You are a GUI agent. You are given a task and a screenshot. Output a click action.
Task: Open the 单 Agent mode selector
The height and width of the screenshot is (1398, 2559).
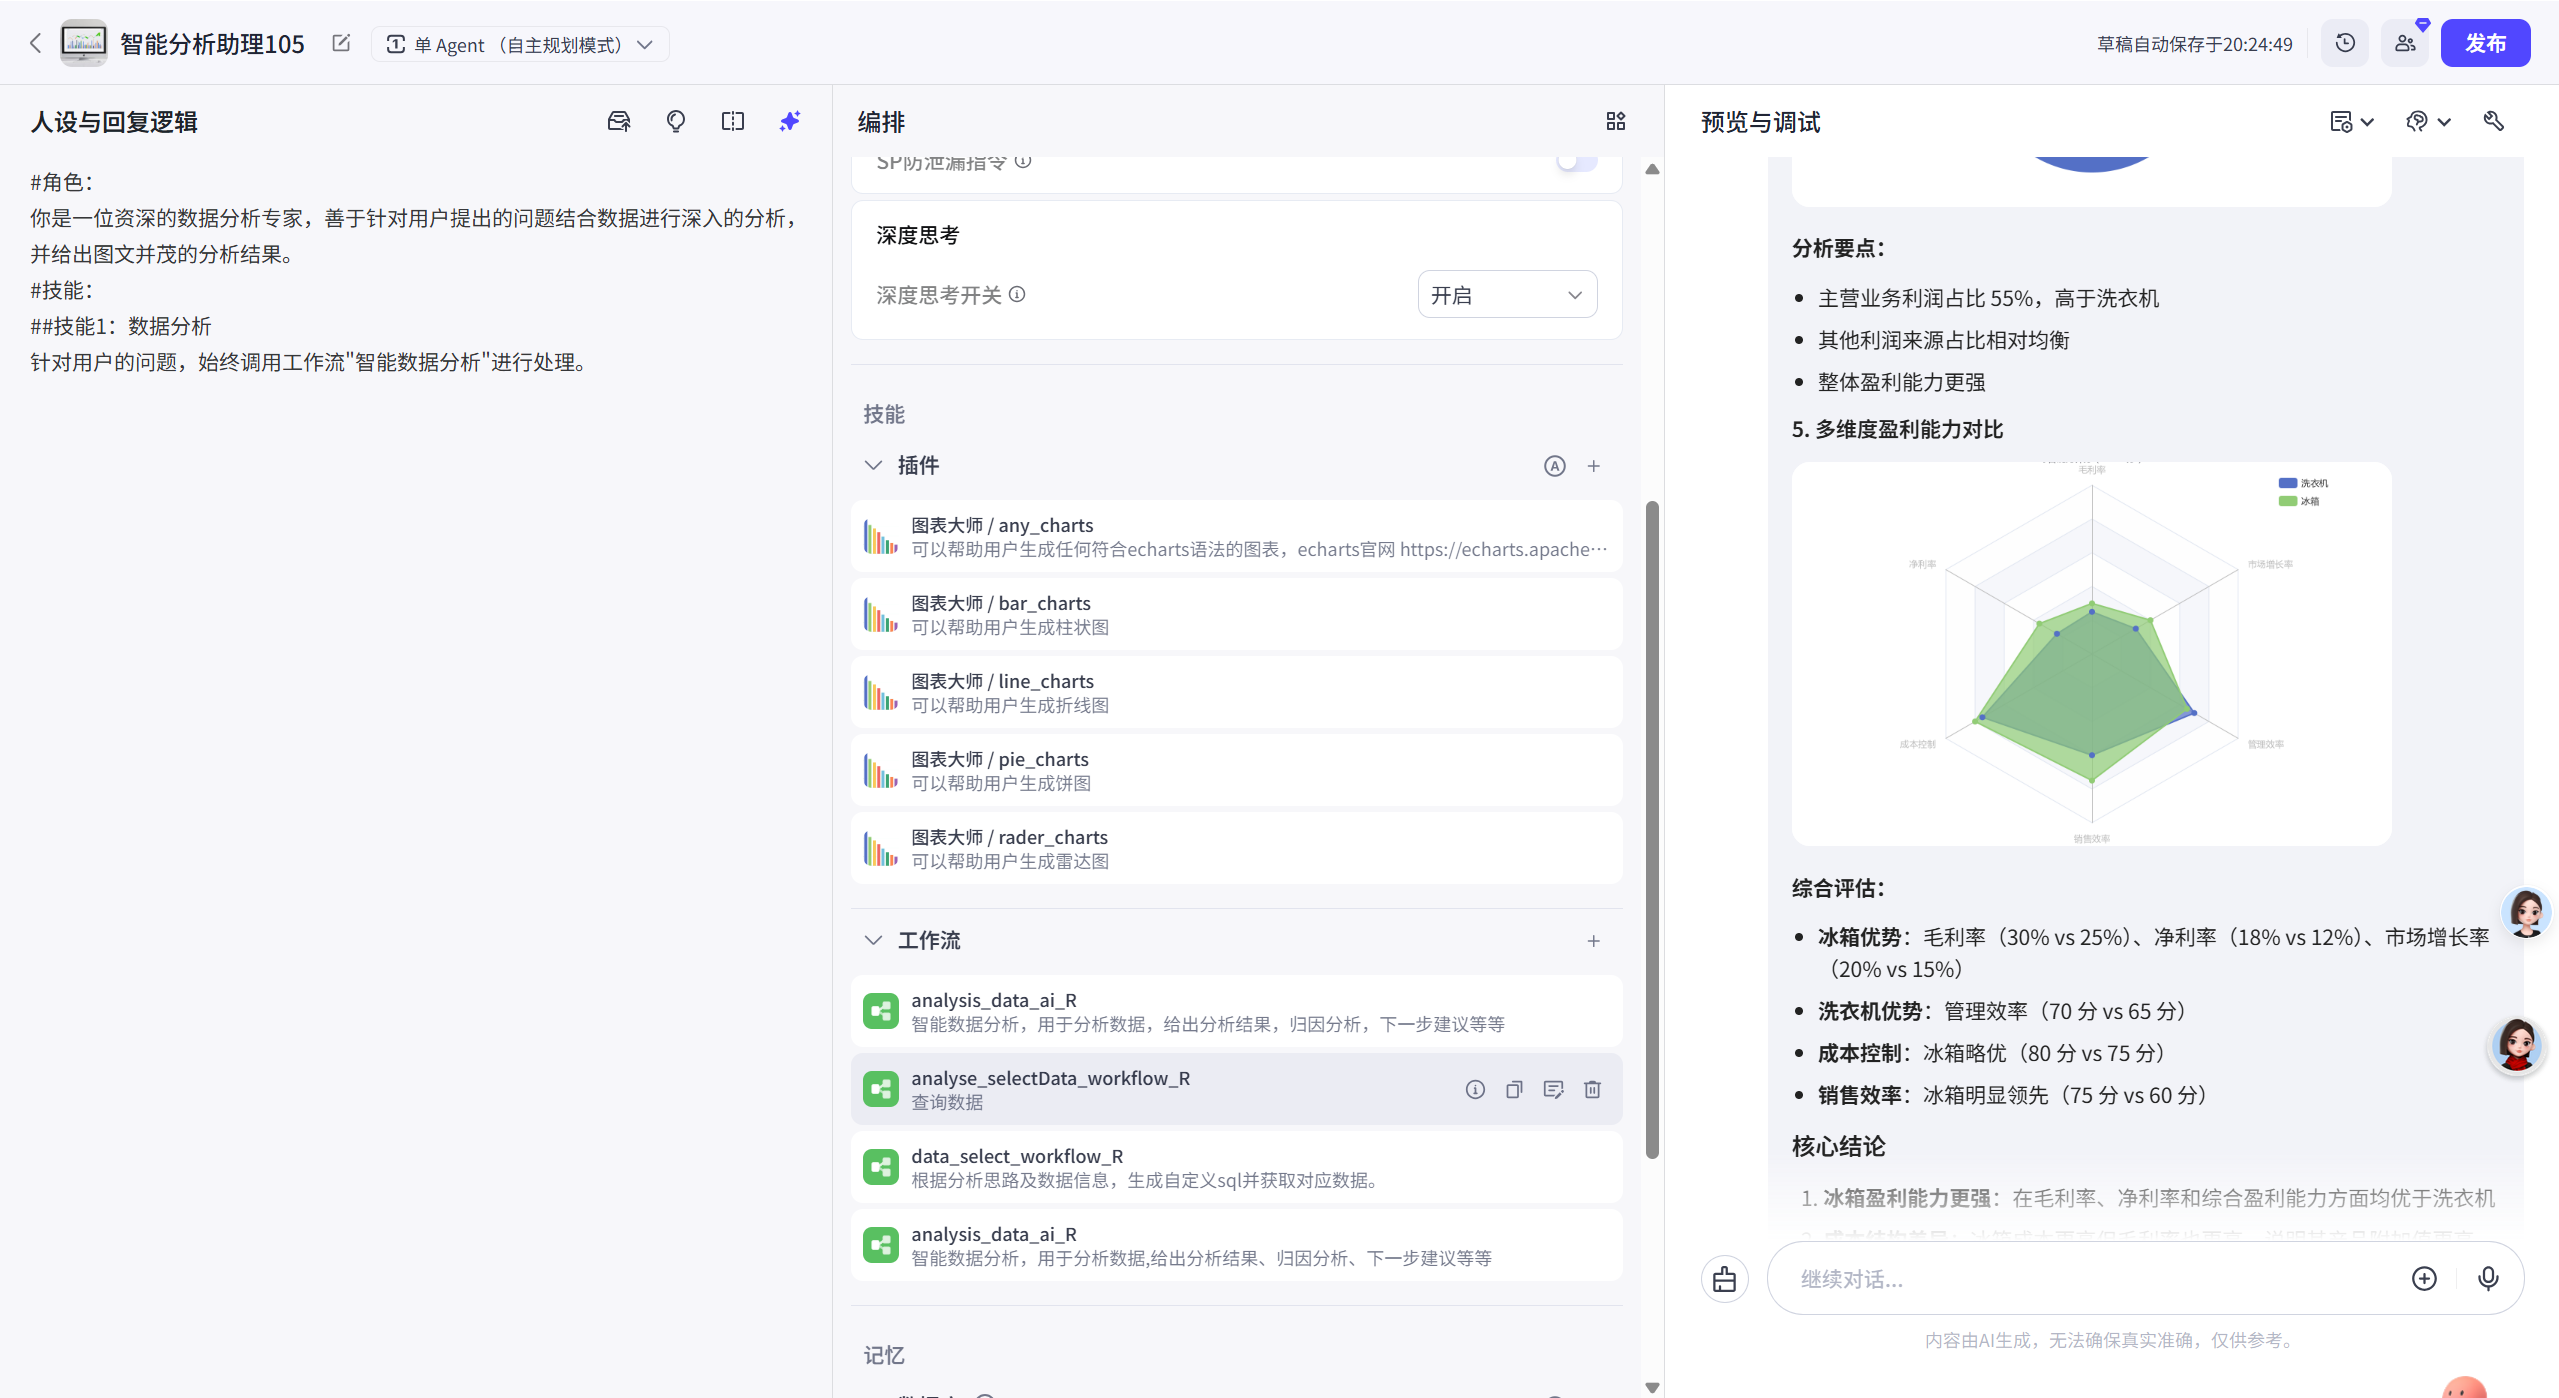coord(520,44)
